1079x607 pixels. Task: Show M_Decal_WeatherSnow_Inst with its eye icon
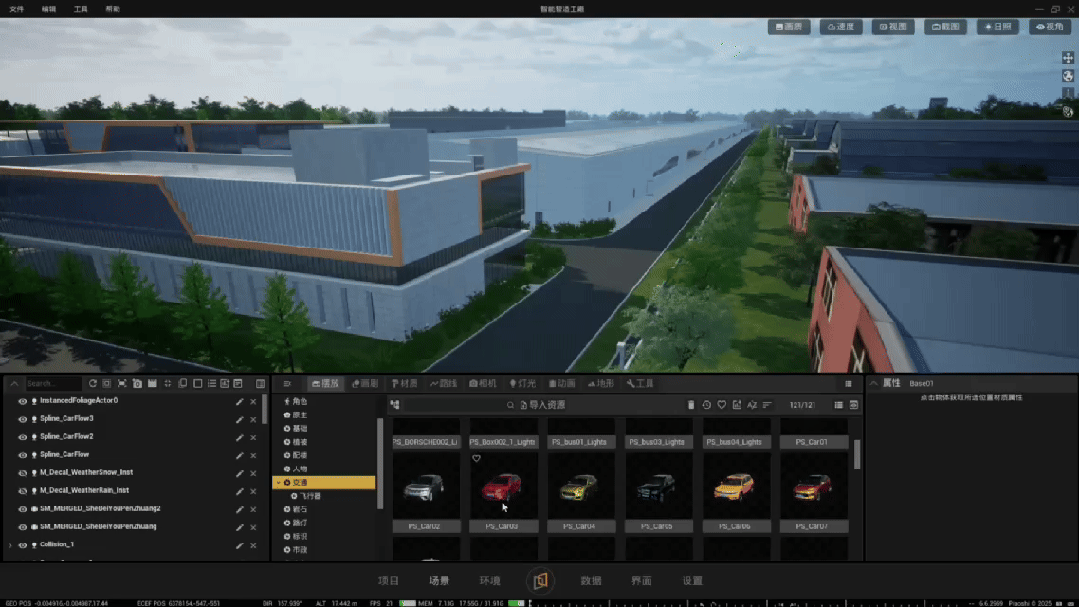click(23, 473)
